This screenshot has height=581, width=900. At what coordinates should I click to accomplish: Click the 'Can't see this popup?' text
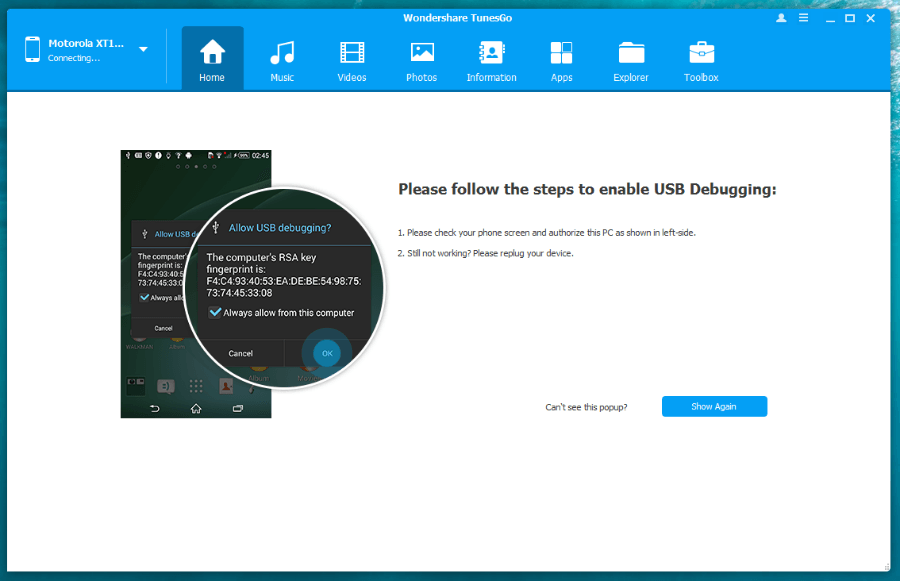586,407
